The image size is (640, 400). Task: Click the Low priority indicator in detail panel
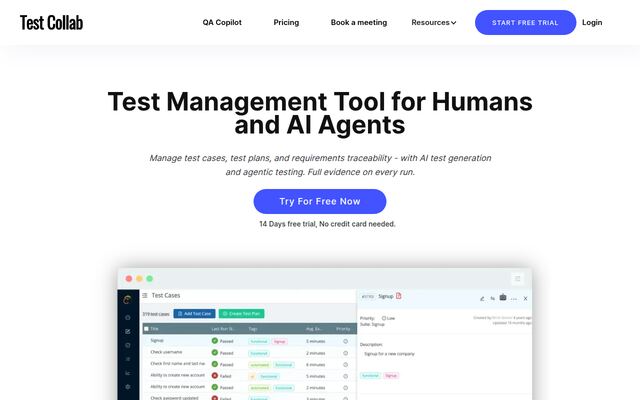[x=388, y=318]
